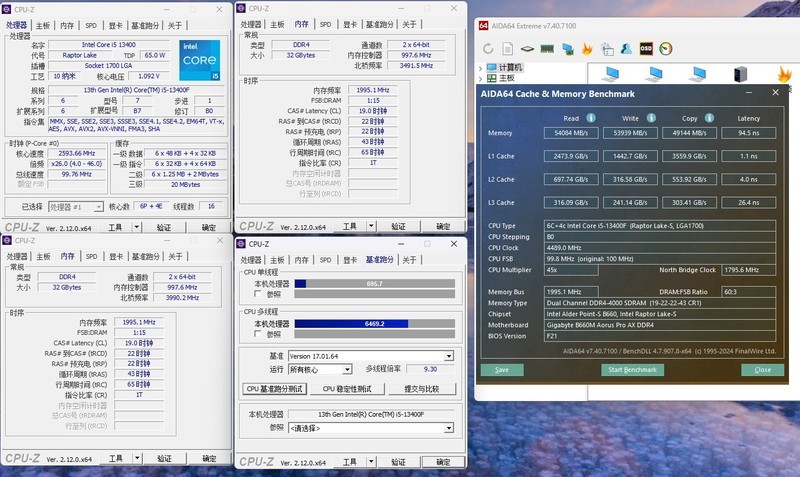Switch to SPD tab in CPU-Z benchmark window
800x477 pixels.
tap(326, 260)
